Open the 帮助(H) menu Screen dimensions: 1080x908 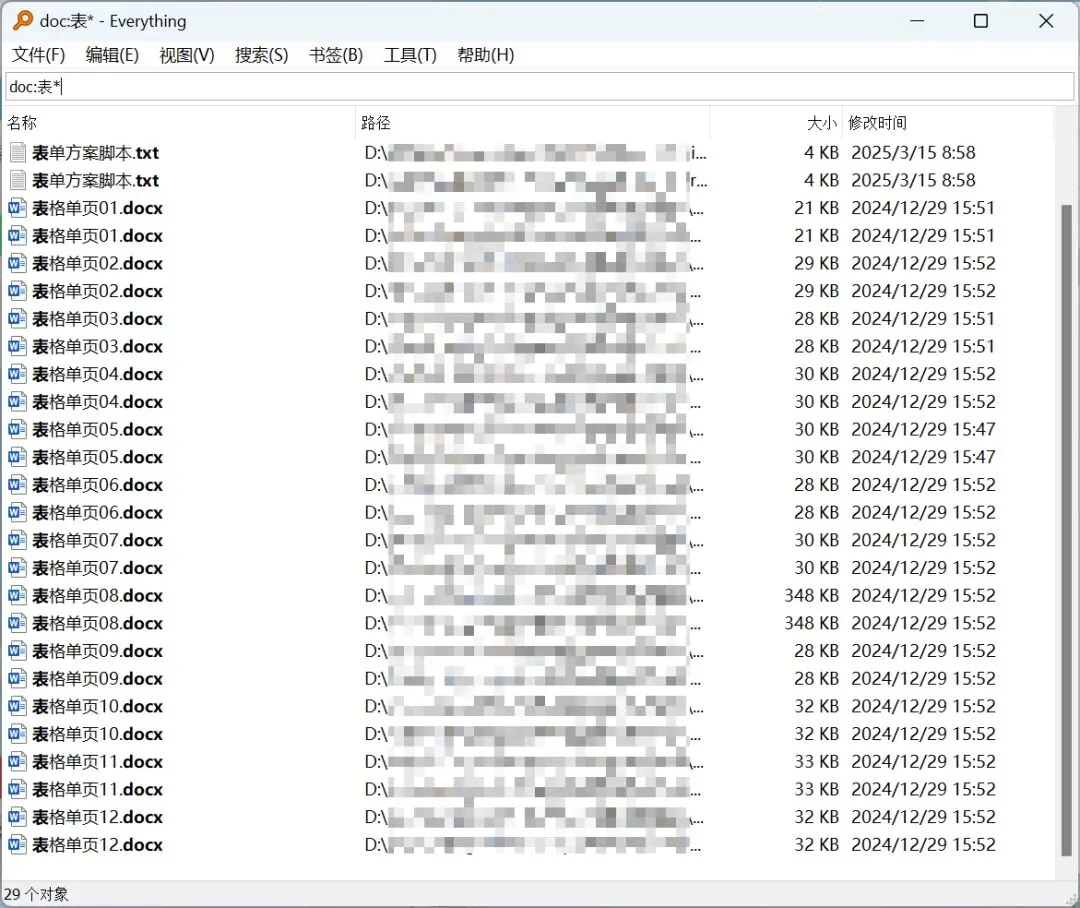click(486, 55)
